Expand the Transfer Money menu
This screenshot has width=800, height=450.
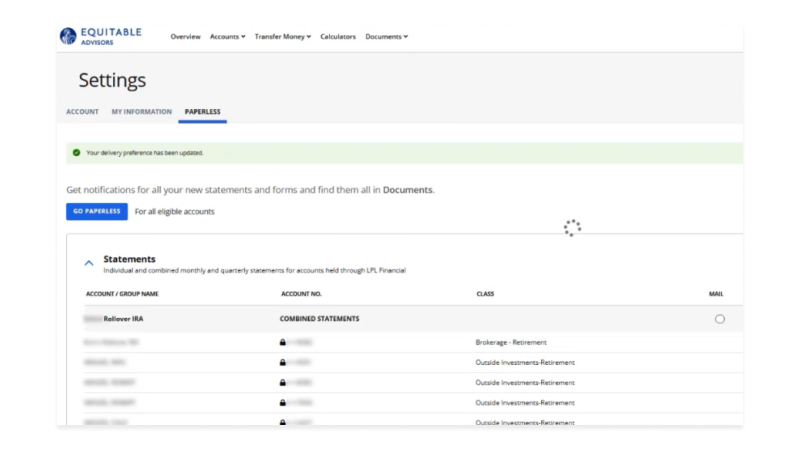[x=283, y=37]
